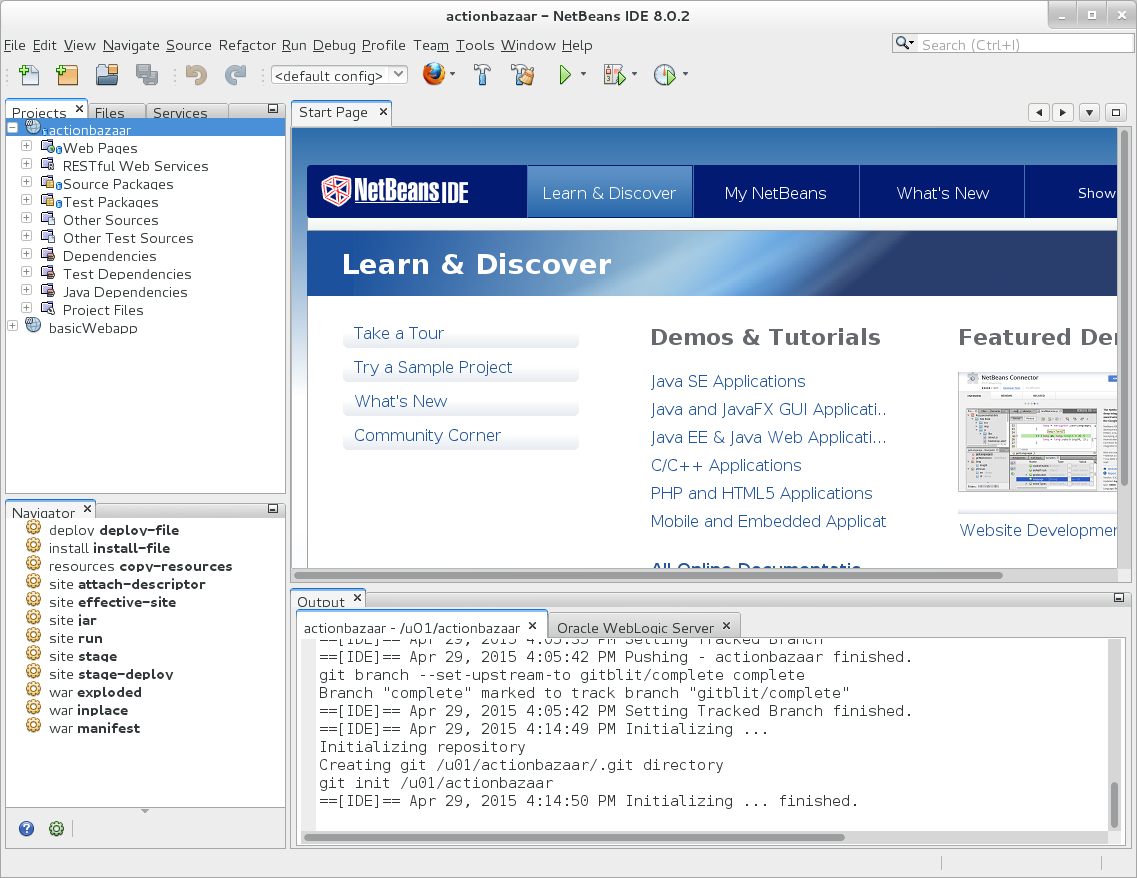Click the Redo icon
The image size is (1137, 878).
pyautogui.click(x=236, y=74)
